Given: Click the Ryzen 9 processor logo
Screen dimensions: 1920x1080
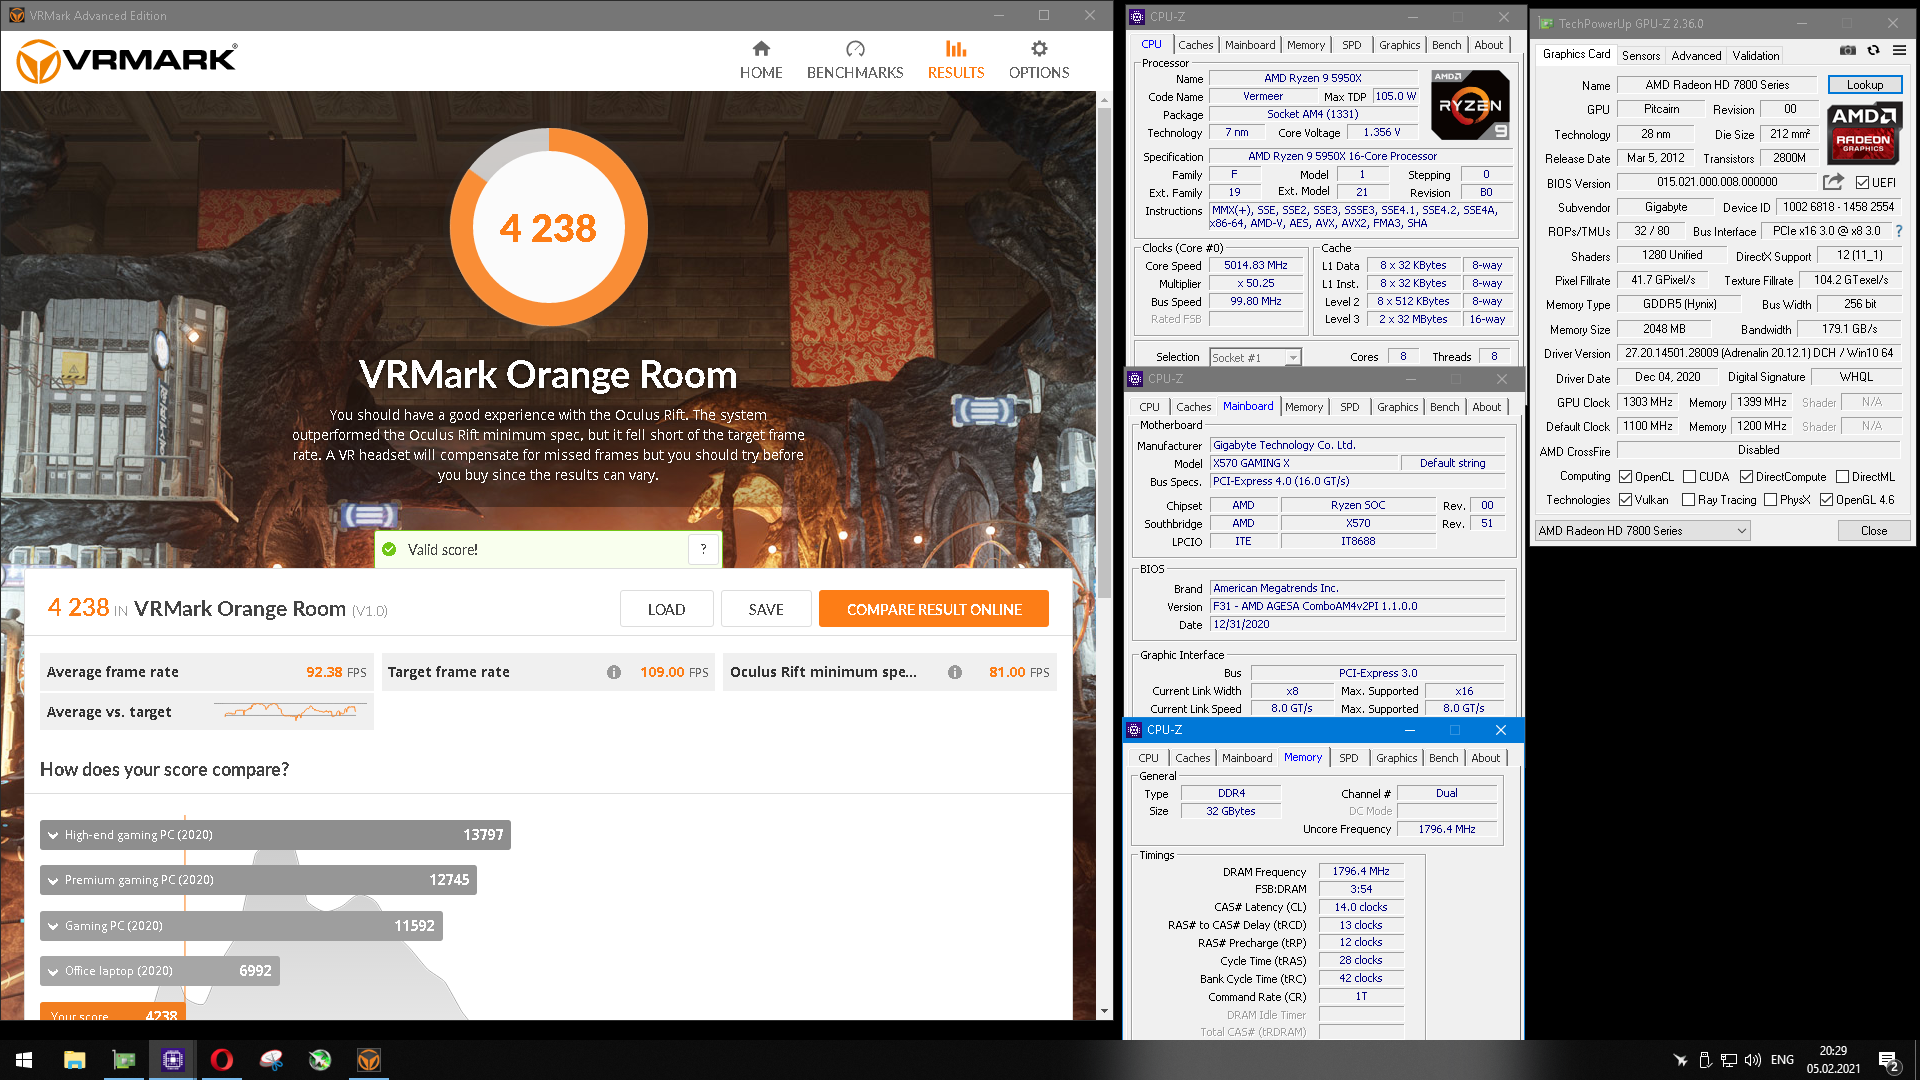Looking at the screenshot, I should tap(1470, 104).
